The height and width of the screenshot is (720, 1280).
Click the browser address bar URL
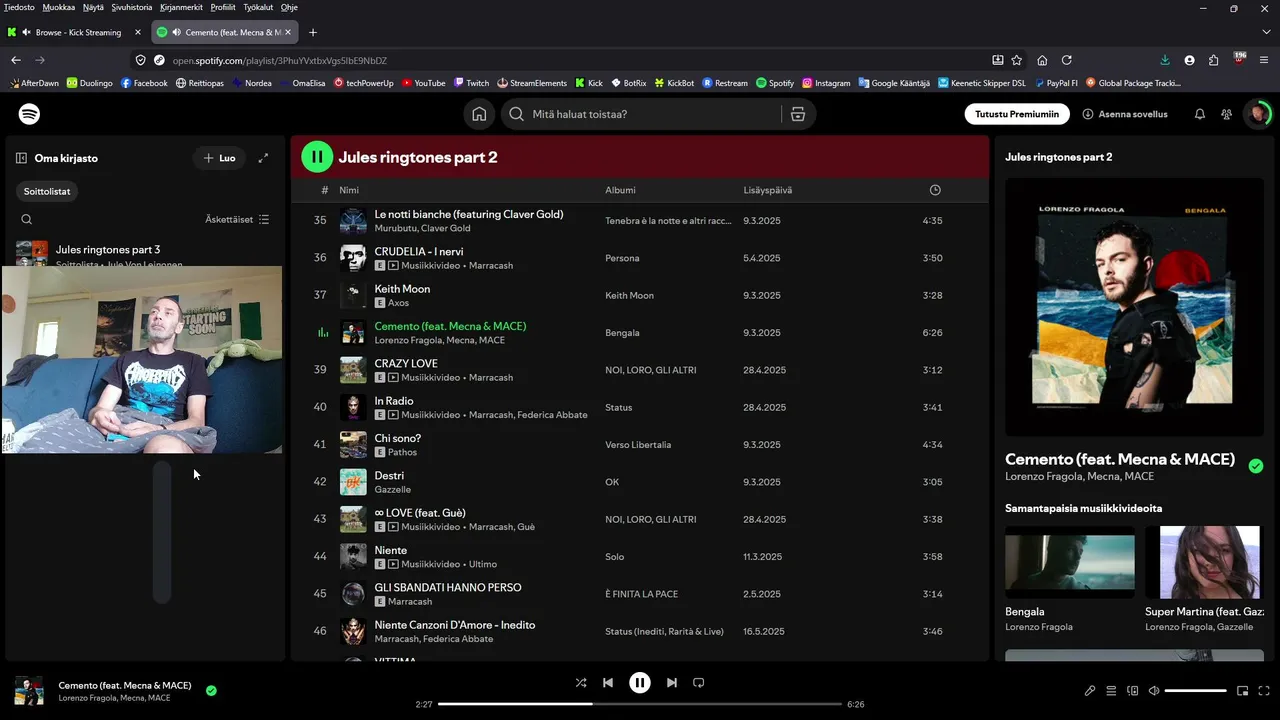[279, 60]
